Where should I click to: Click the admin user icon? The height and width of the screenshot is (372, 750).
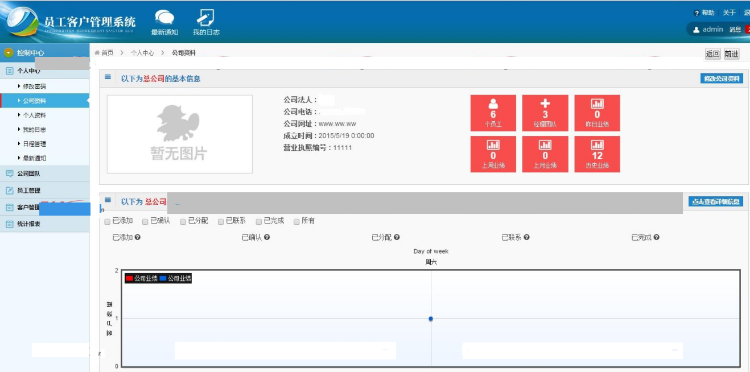pos(696,29)
